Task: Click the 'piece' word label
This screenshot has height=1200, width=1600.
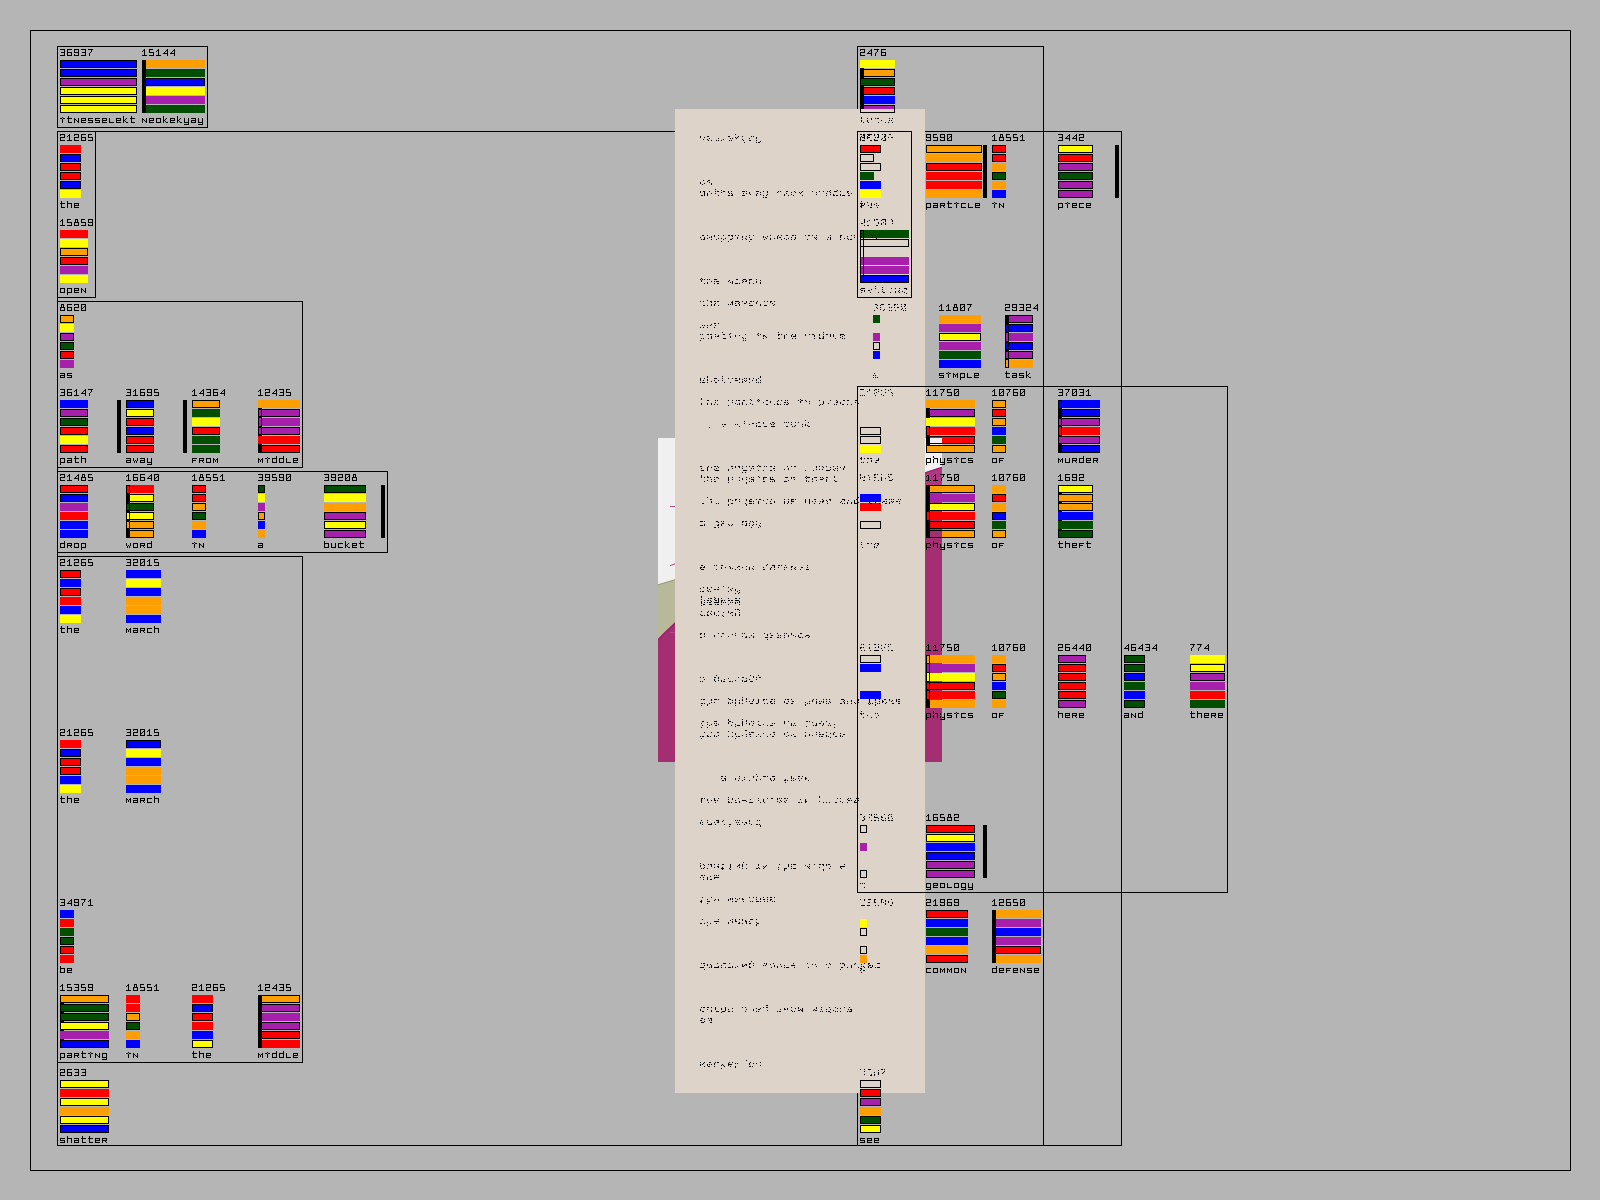Action: (x=1075, y=205)
